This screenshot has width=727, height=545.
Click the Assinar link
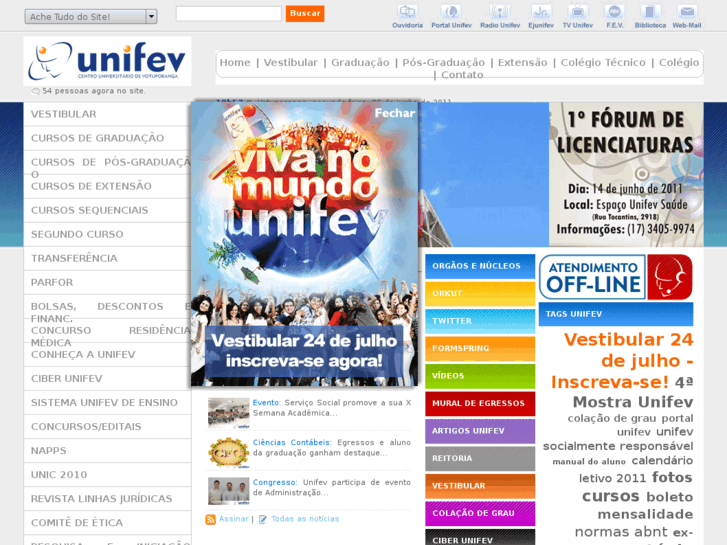point(234,519)
